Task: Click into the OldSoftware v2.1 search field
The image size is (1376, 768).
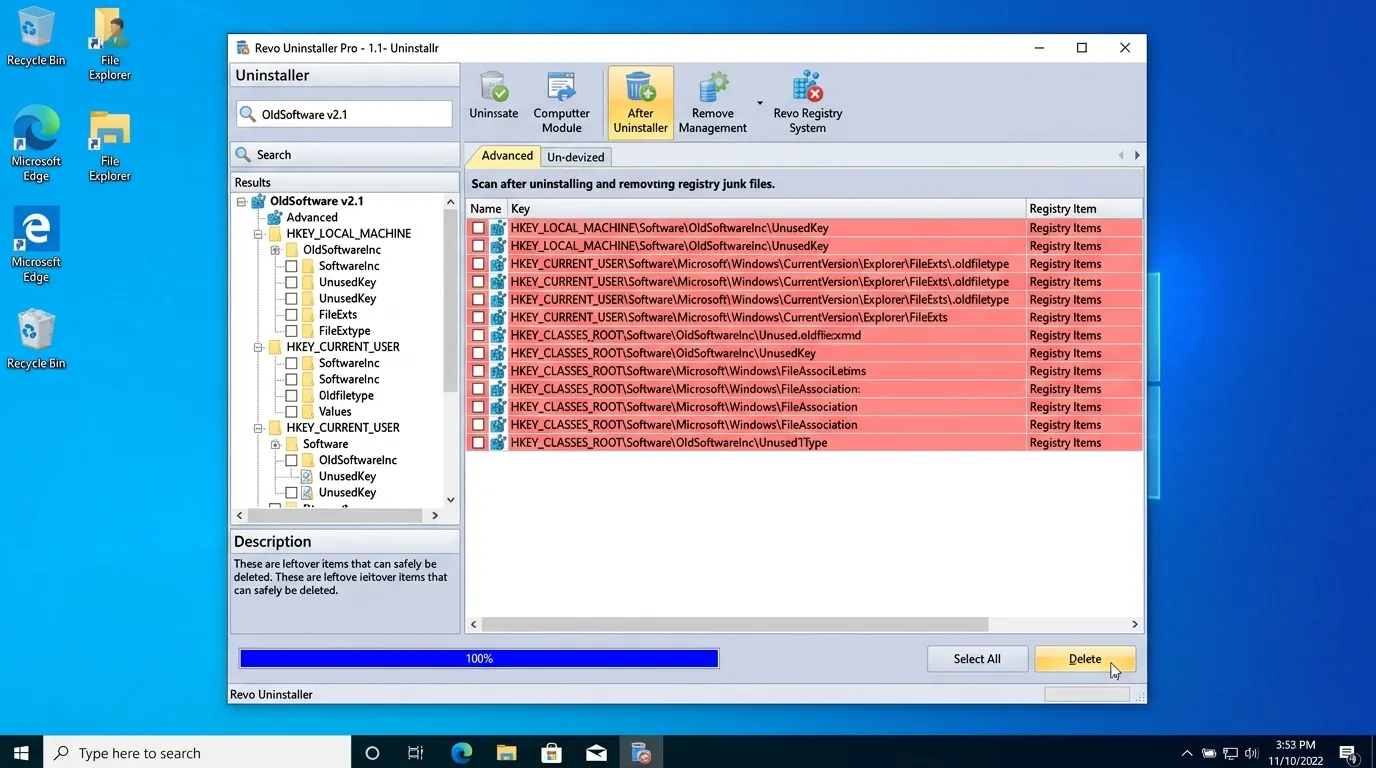Action: (345, 114)
